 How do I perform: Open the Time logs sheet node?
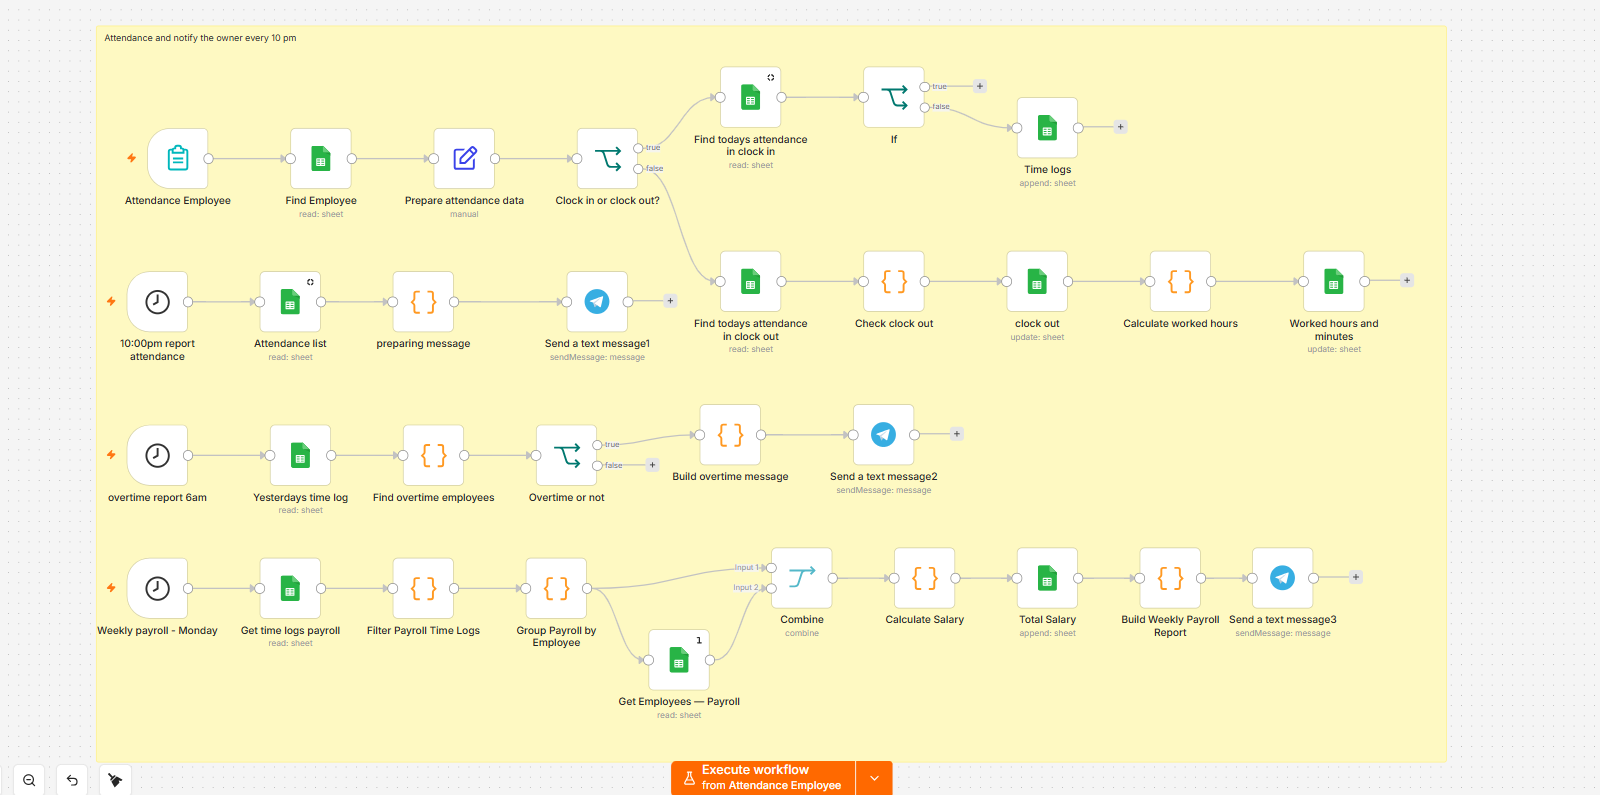1047,127
